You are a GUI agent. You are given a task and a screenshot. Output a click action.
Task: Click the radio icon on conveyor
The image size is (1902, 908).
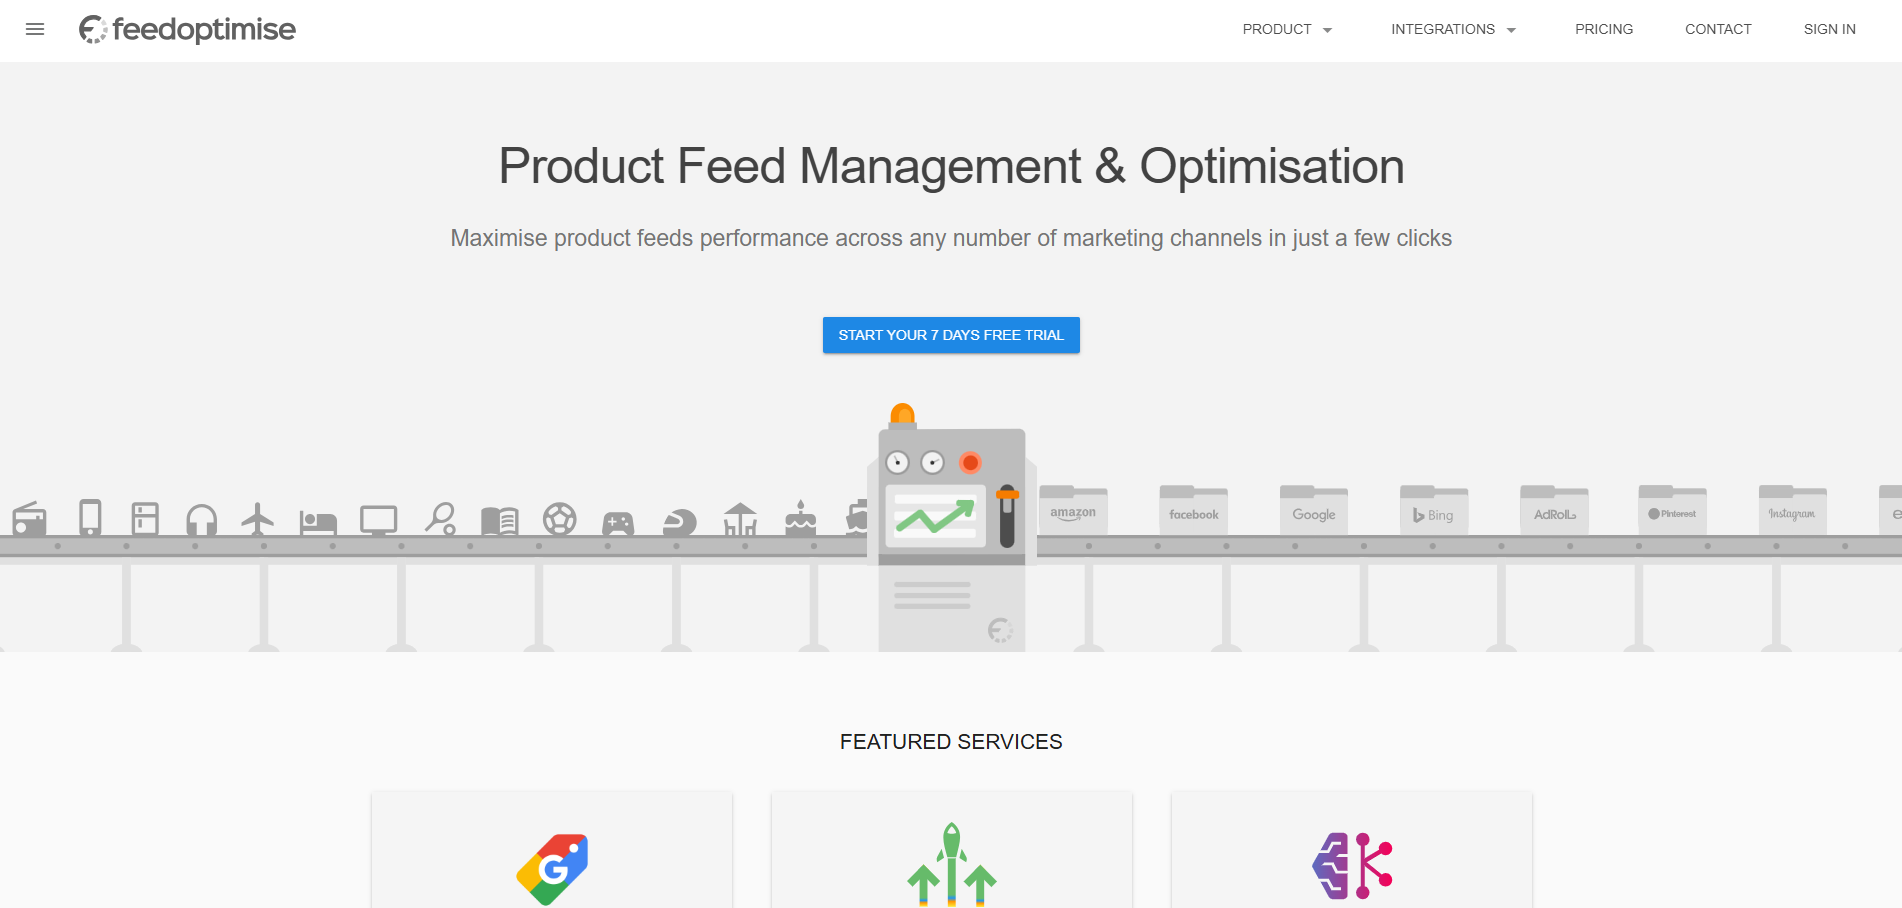(x=29, y=518)
